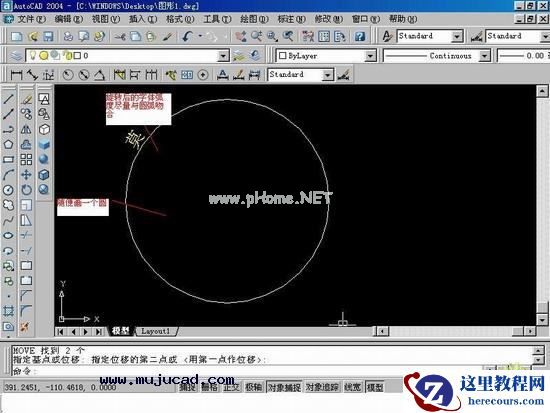The image size is (550, 413).
Task: Click the command line input field
Action: tap(270, 371)
